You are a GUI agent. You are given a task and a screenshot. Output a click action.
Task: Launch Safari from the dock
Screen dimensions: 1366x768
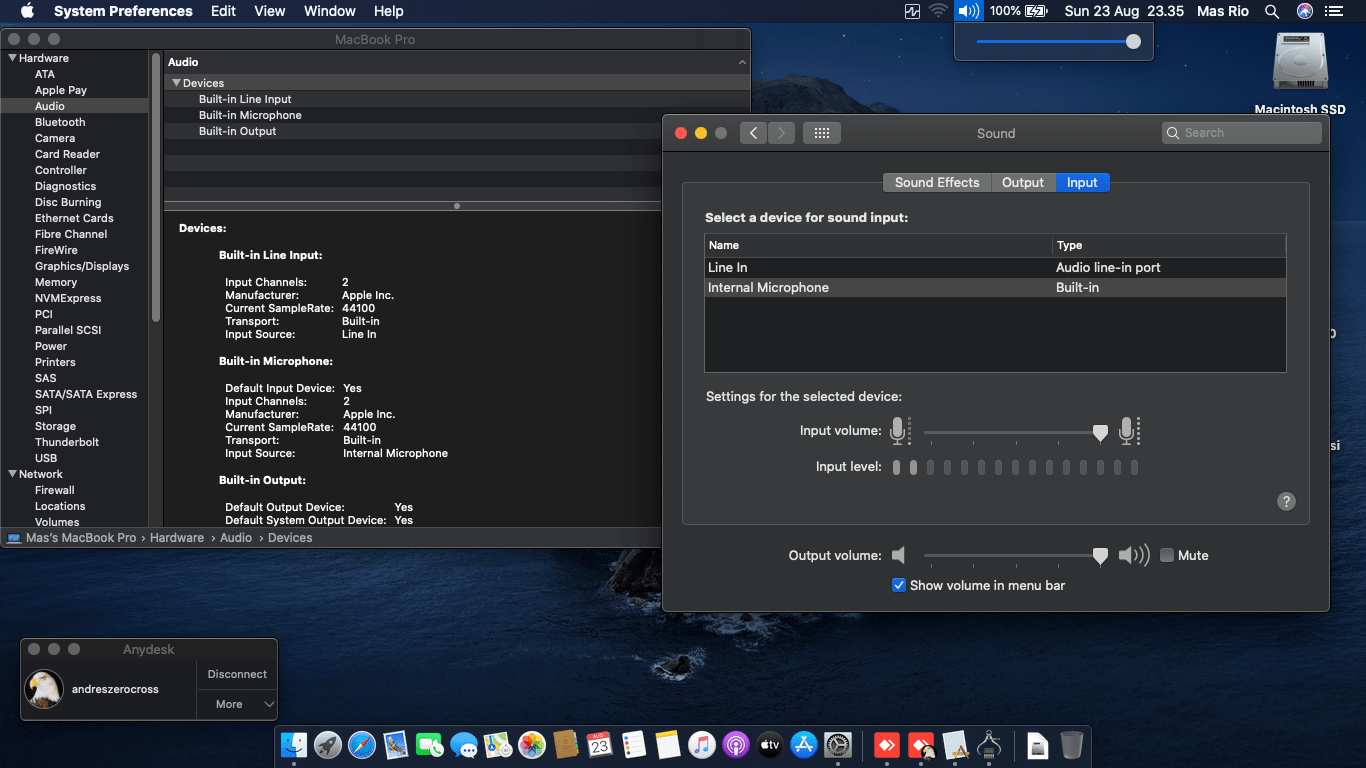coord(361,745)
